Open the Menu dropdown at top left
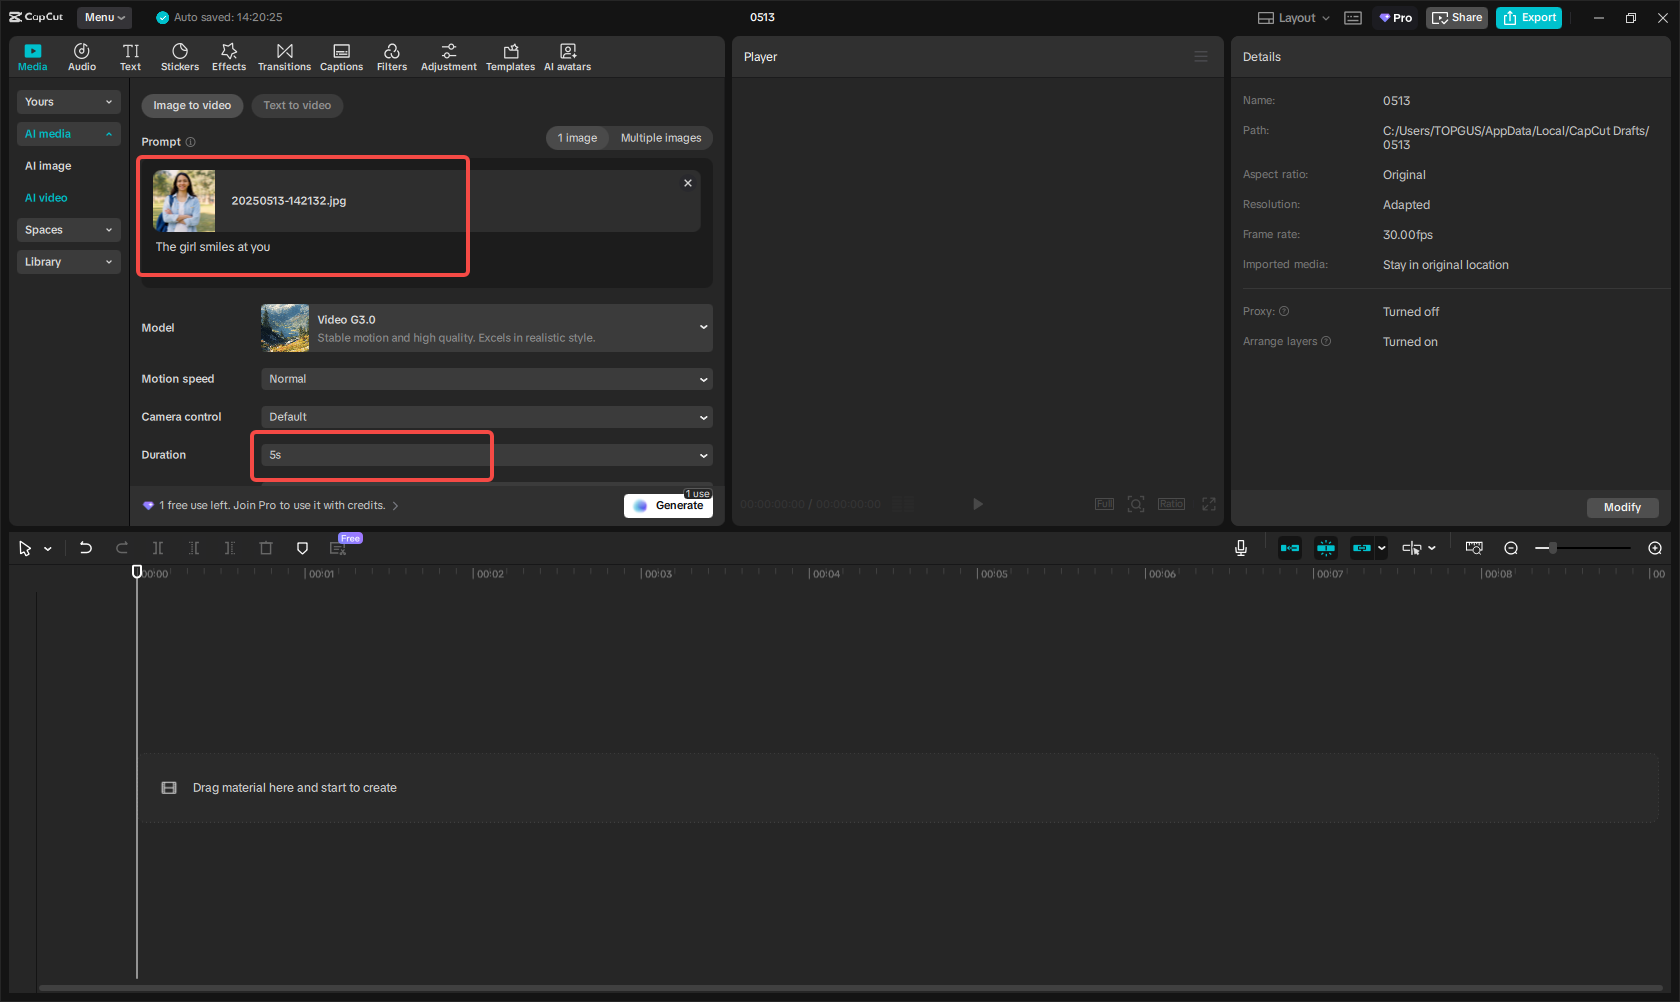Image resolution: width=1680 pixels, height=1002 pixels. click(x=103, y=17)
